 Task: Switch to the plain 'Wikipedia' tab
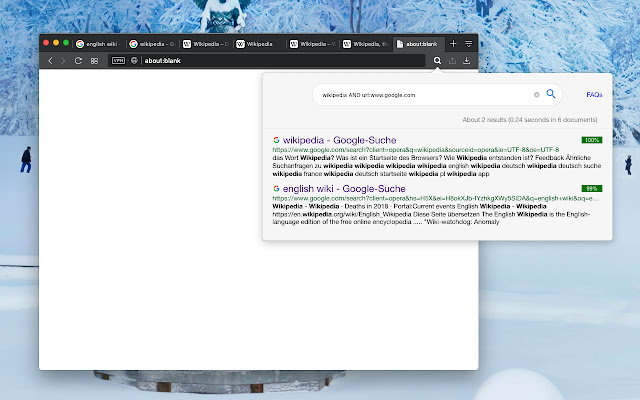pyautogui.click(x=259, y=44)
